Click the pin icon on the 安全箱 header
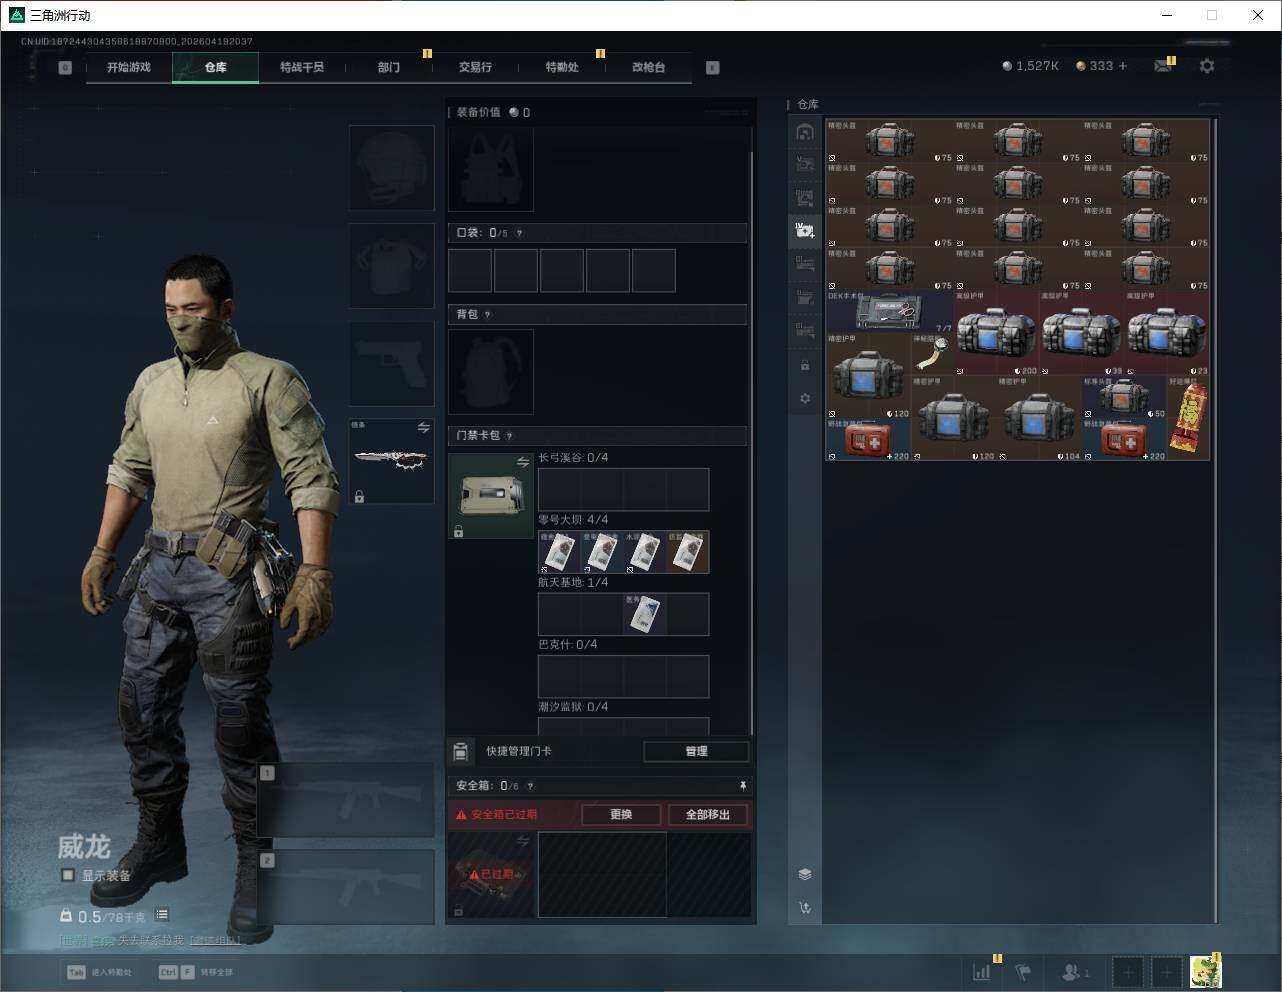Image resolution: width=1282 pixels, height=992 pixels. tap(742, 786)
